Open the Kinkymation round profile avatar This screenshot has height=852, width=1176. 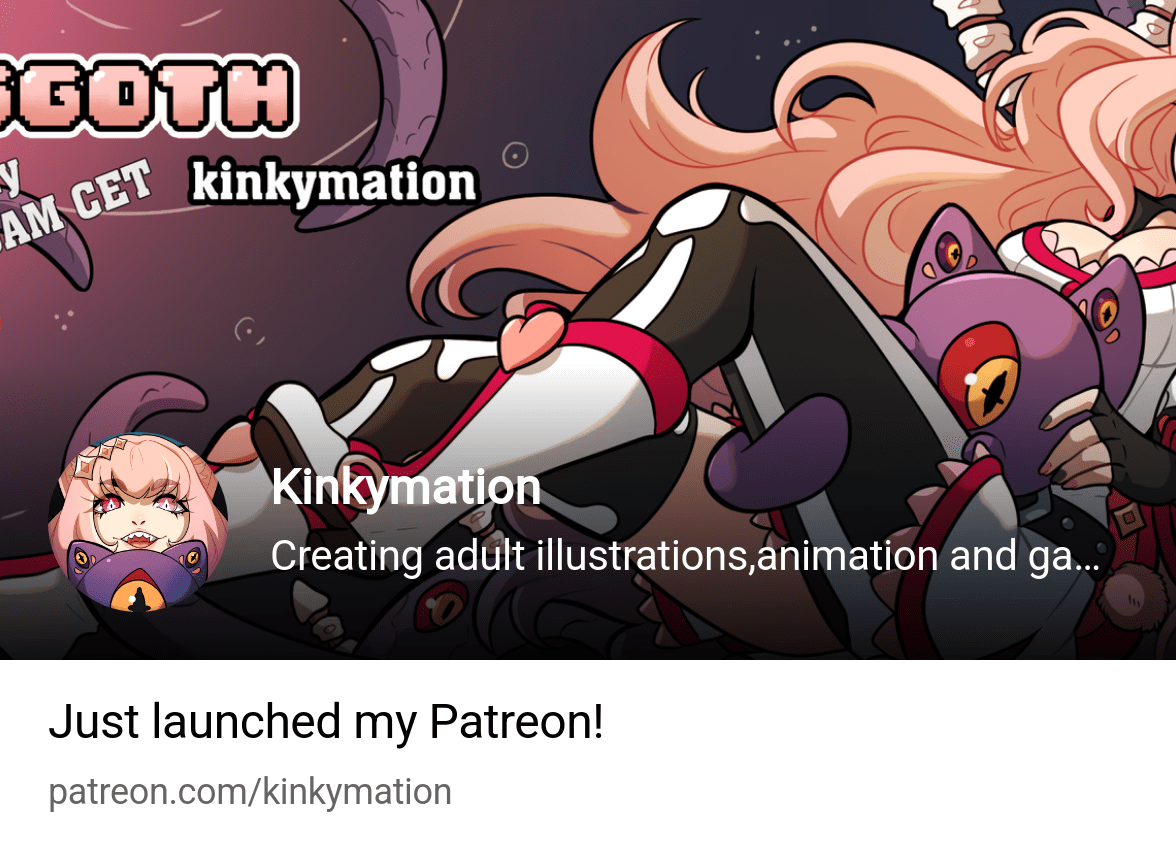click(x=138, y=523)
